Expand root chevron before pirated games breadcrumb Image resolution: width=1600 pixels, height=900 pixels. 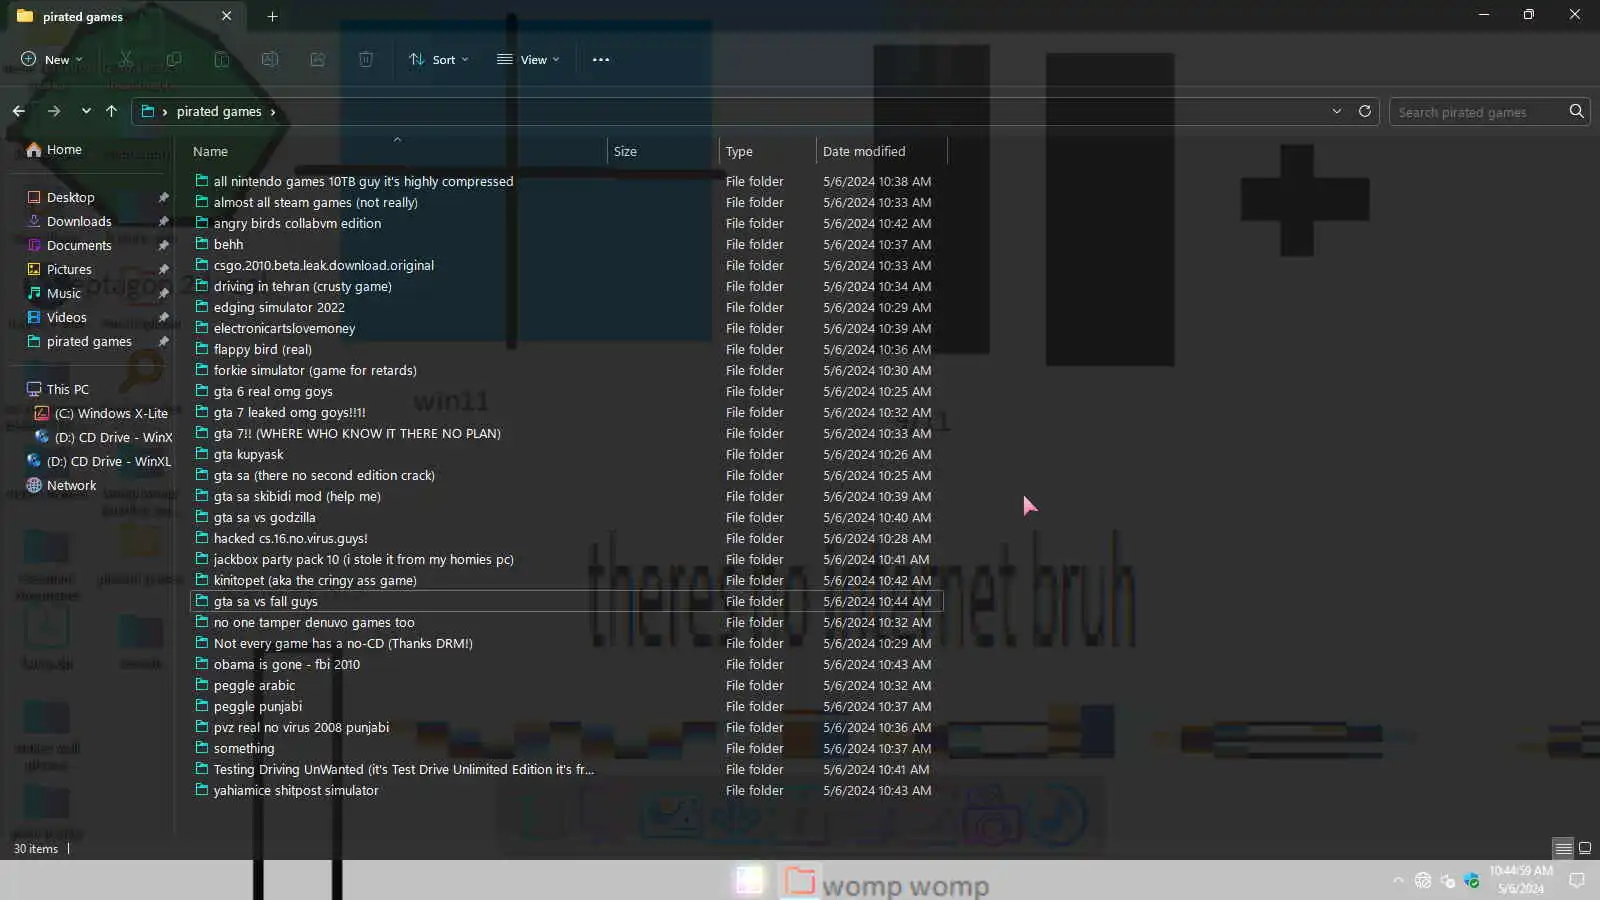pos(165,111)
